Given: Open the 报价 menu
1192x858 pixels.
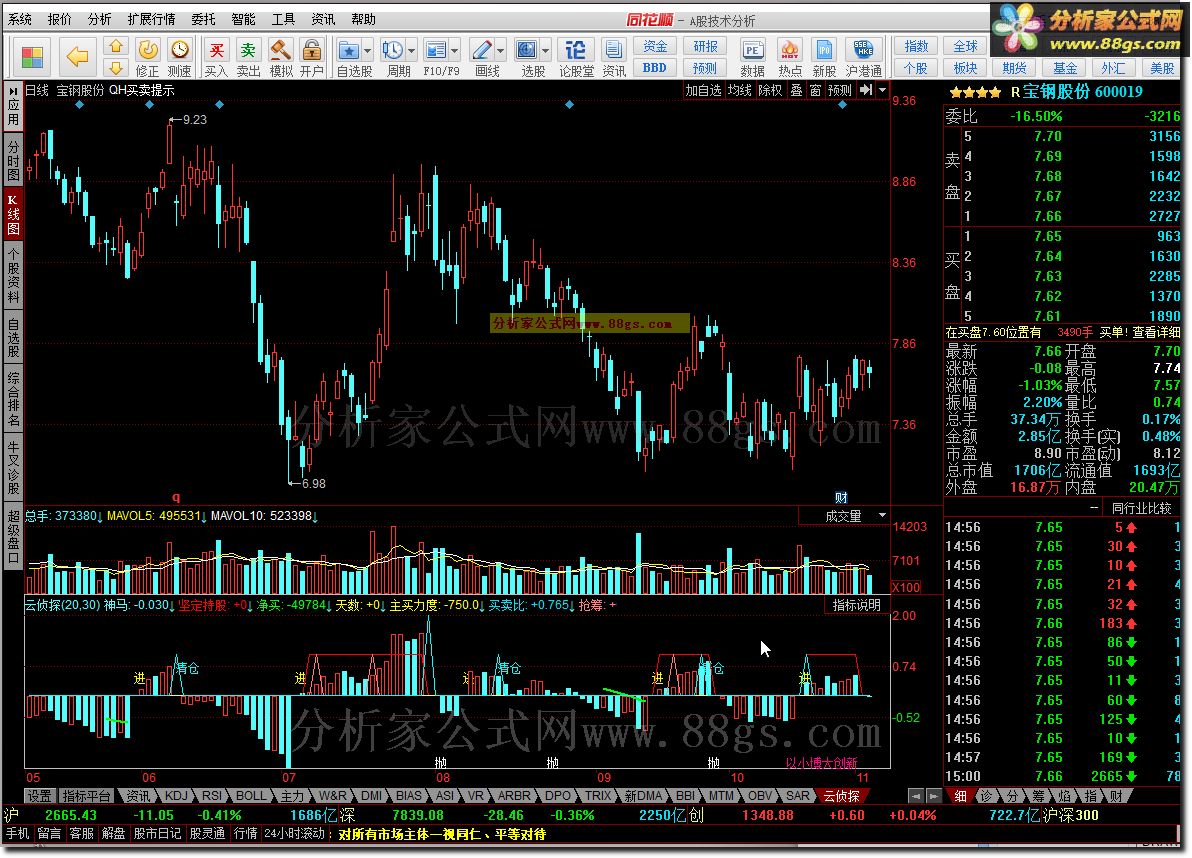Looking at the screenshot, I should (59, 19).
